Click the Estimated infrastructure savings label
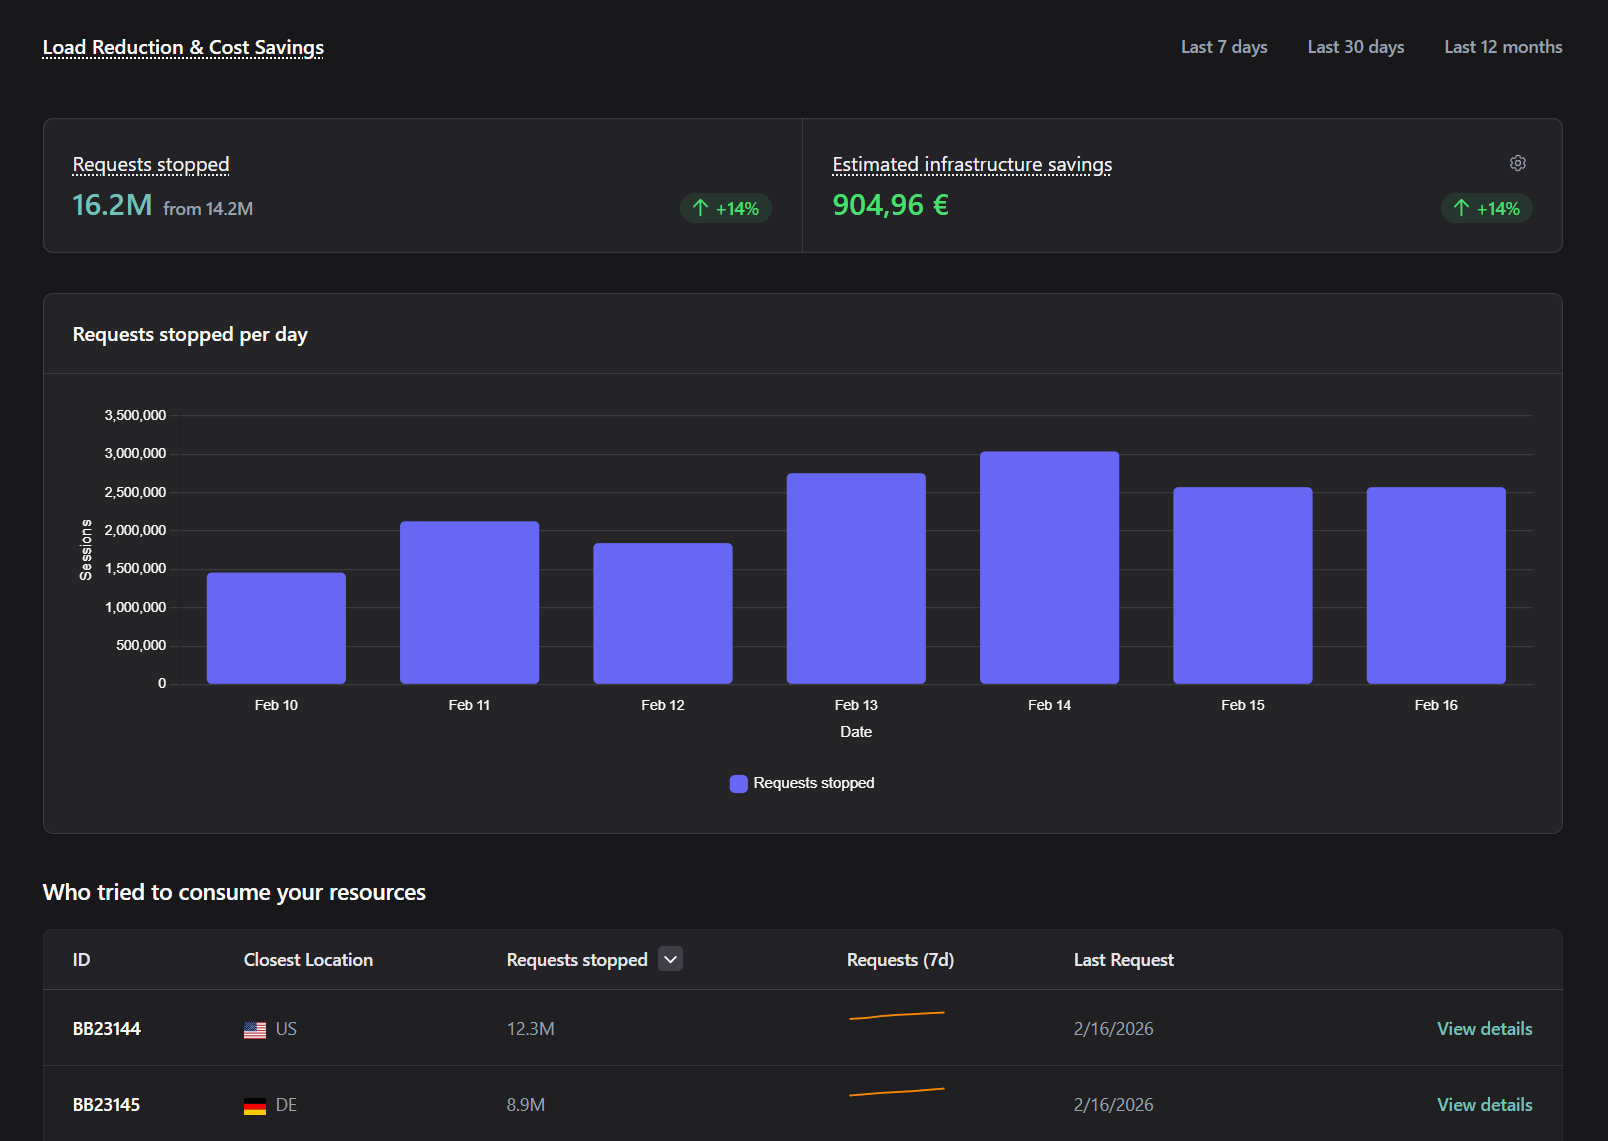 [971, 164]
